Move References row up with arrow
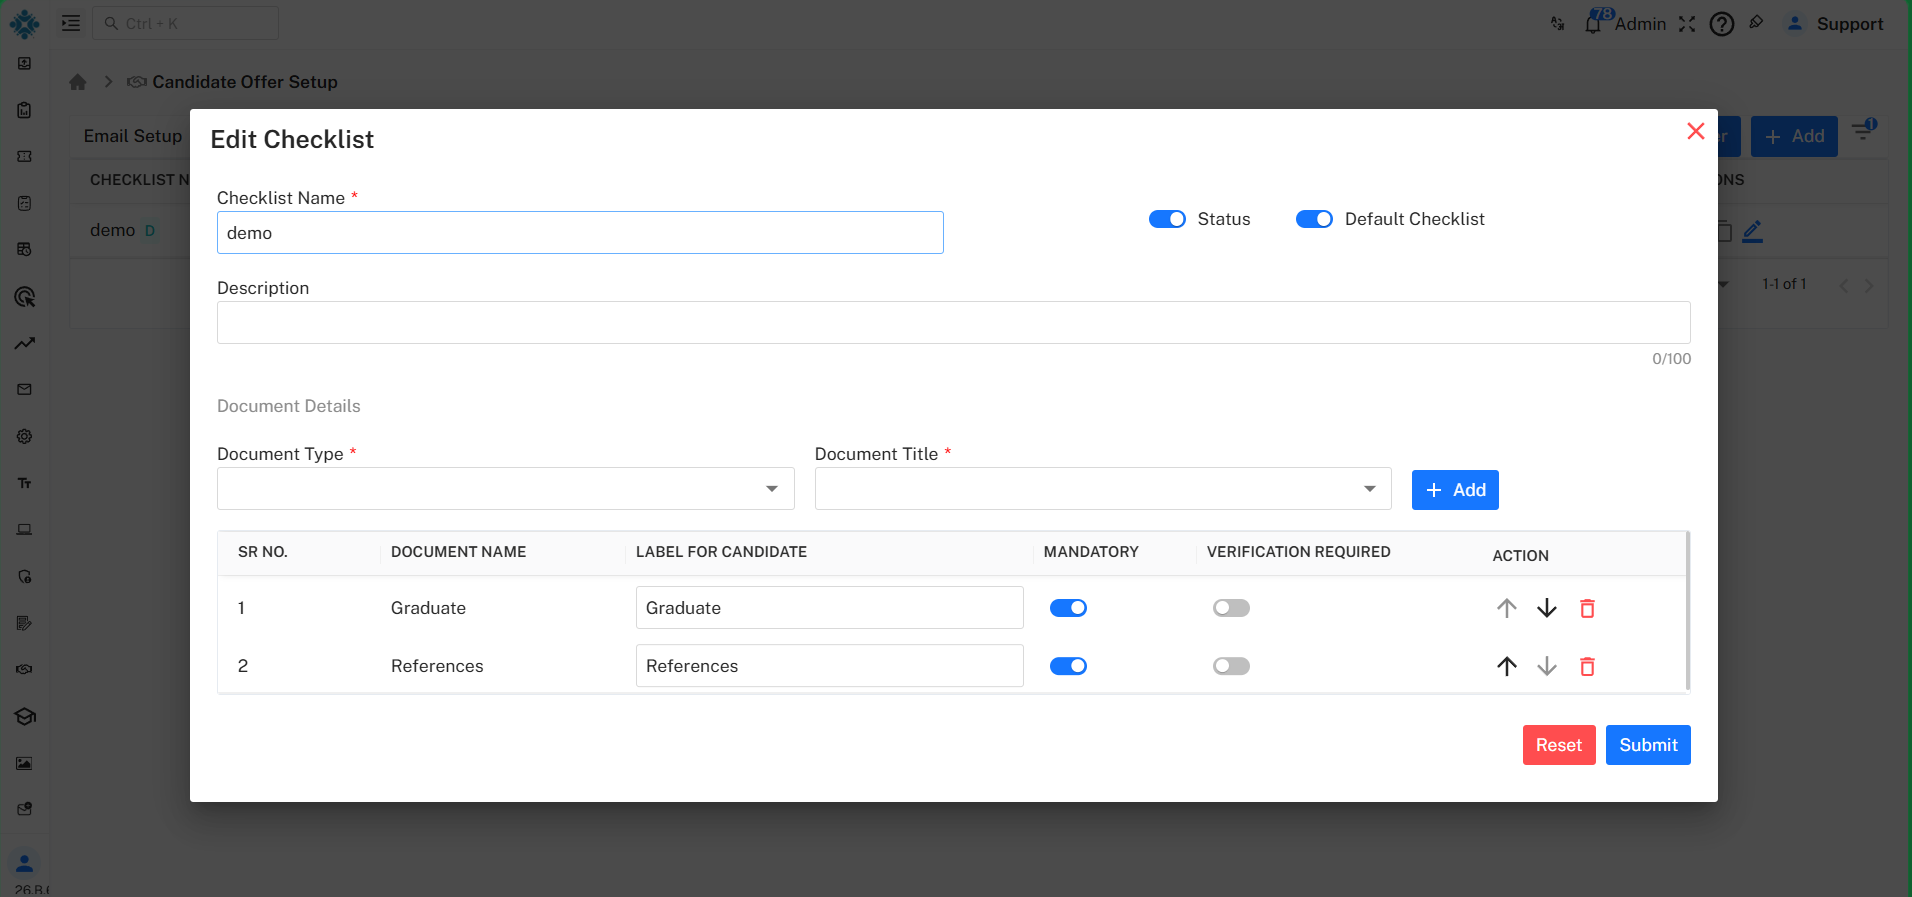The width and height of the screenshot is (1912, 897). point(1507,666)
